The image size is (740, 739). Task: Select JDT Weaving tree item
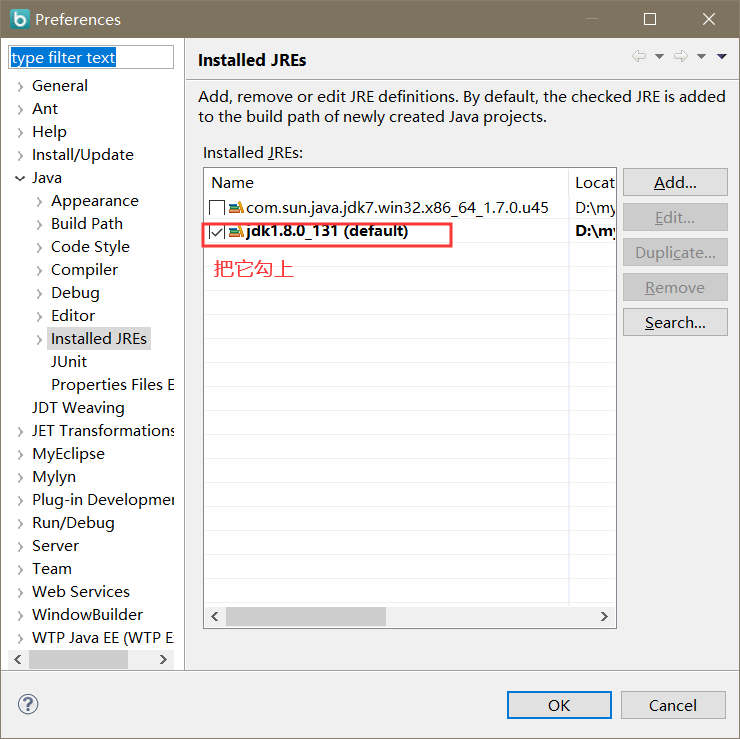(78, 407)
